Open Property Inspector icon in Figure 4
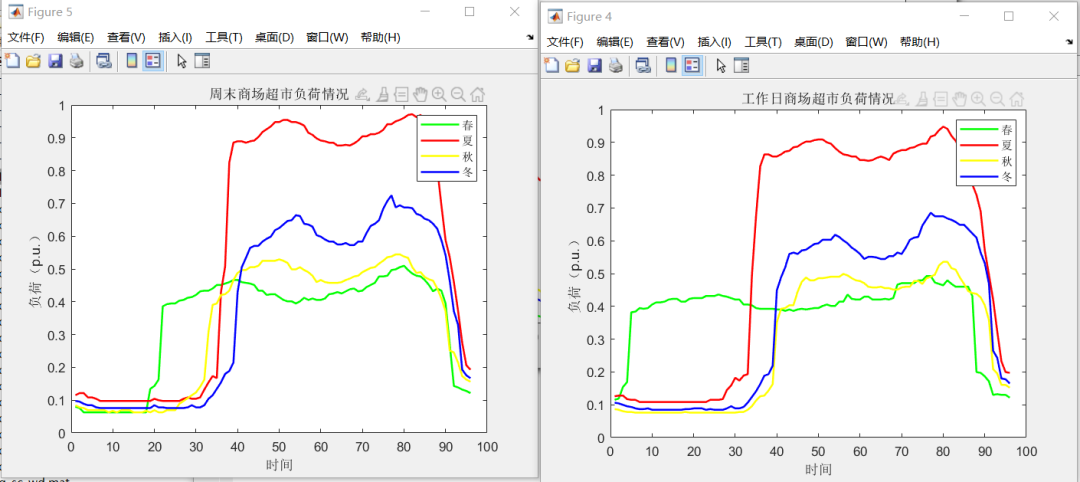 coord(741,65)
